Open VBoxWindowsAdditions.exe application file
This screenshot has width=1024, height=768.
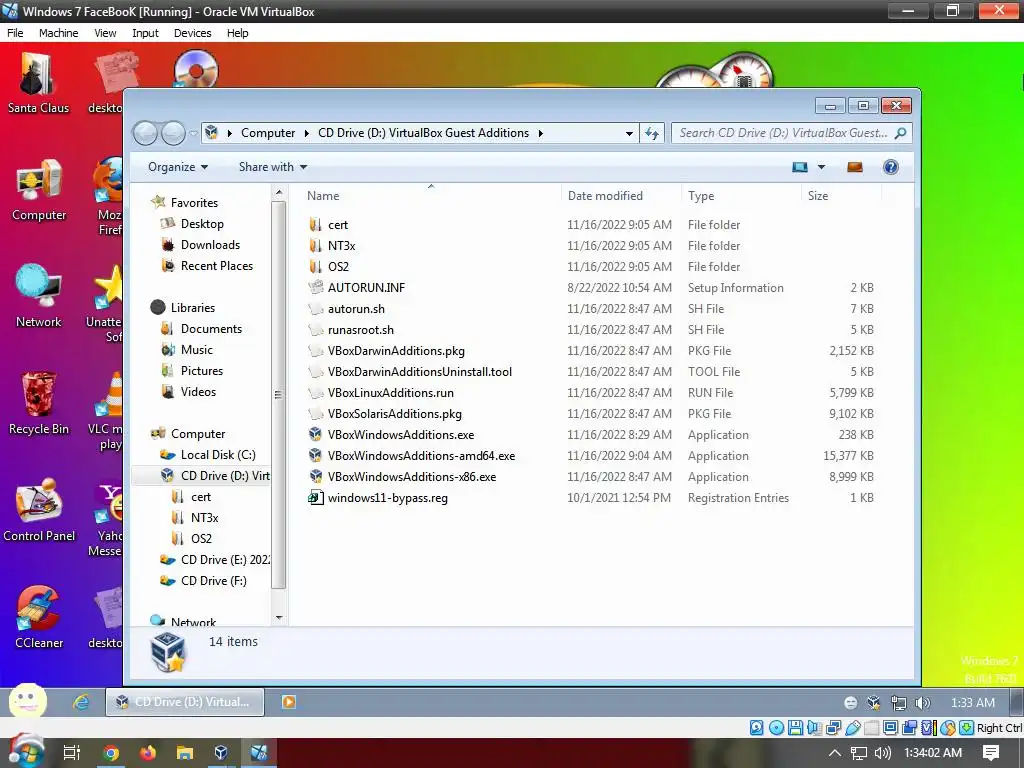point(400,435)
